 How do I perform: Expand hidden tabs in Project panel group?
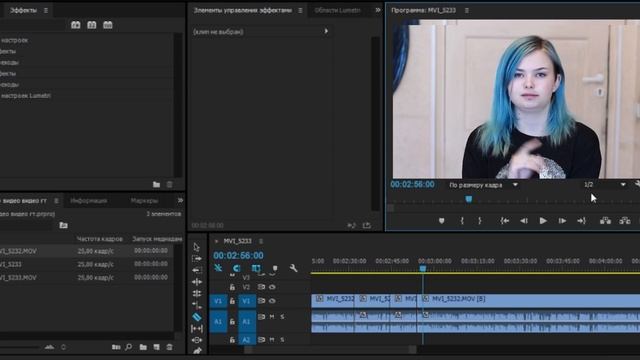[x=180, y=200]
